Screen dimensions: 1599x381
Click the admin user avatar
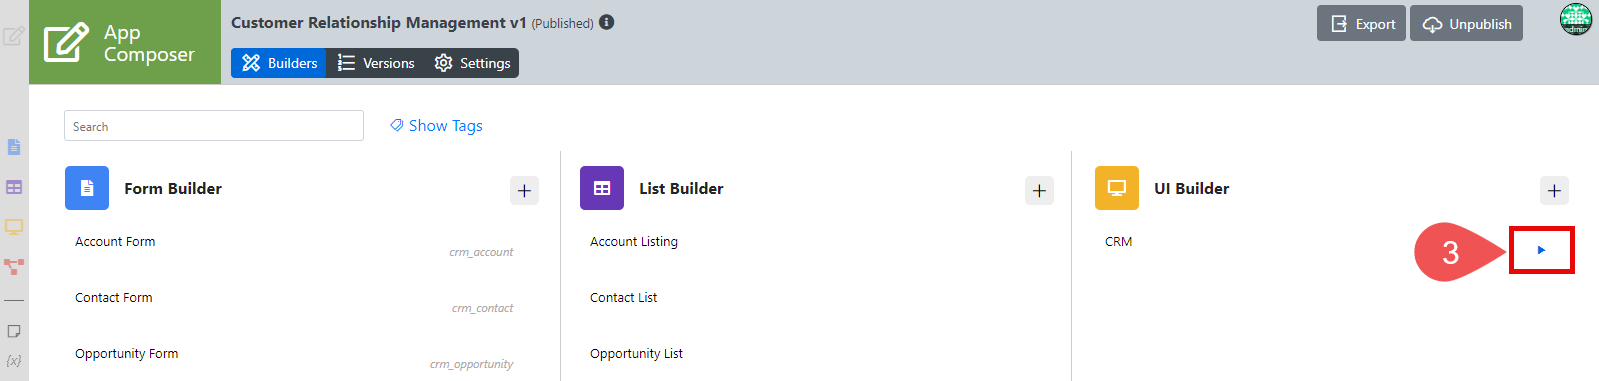coord(1576,19)
